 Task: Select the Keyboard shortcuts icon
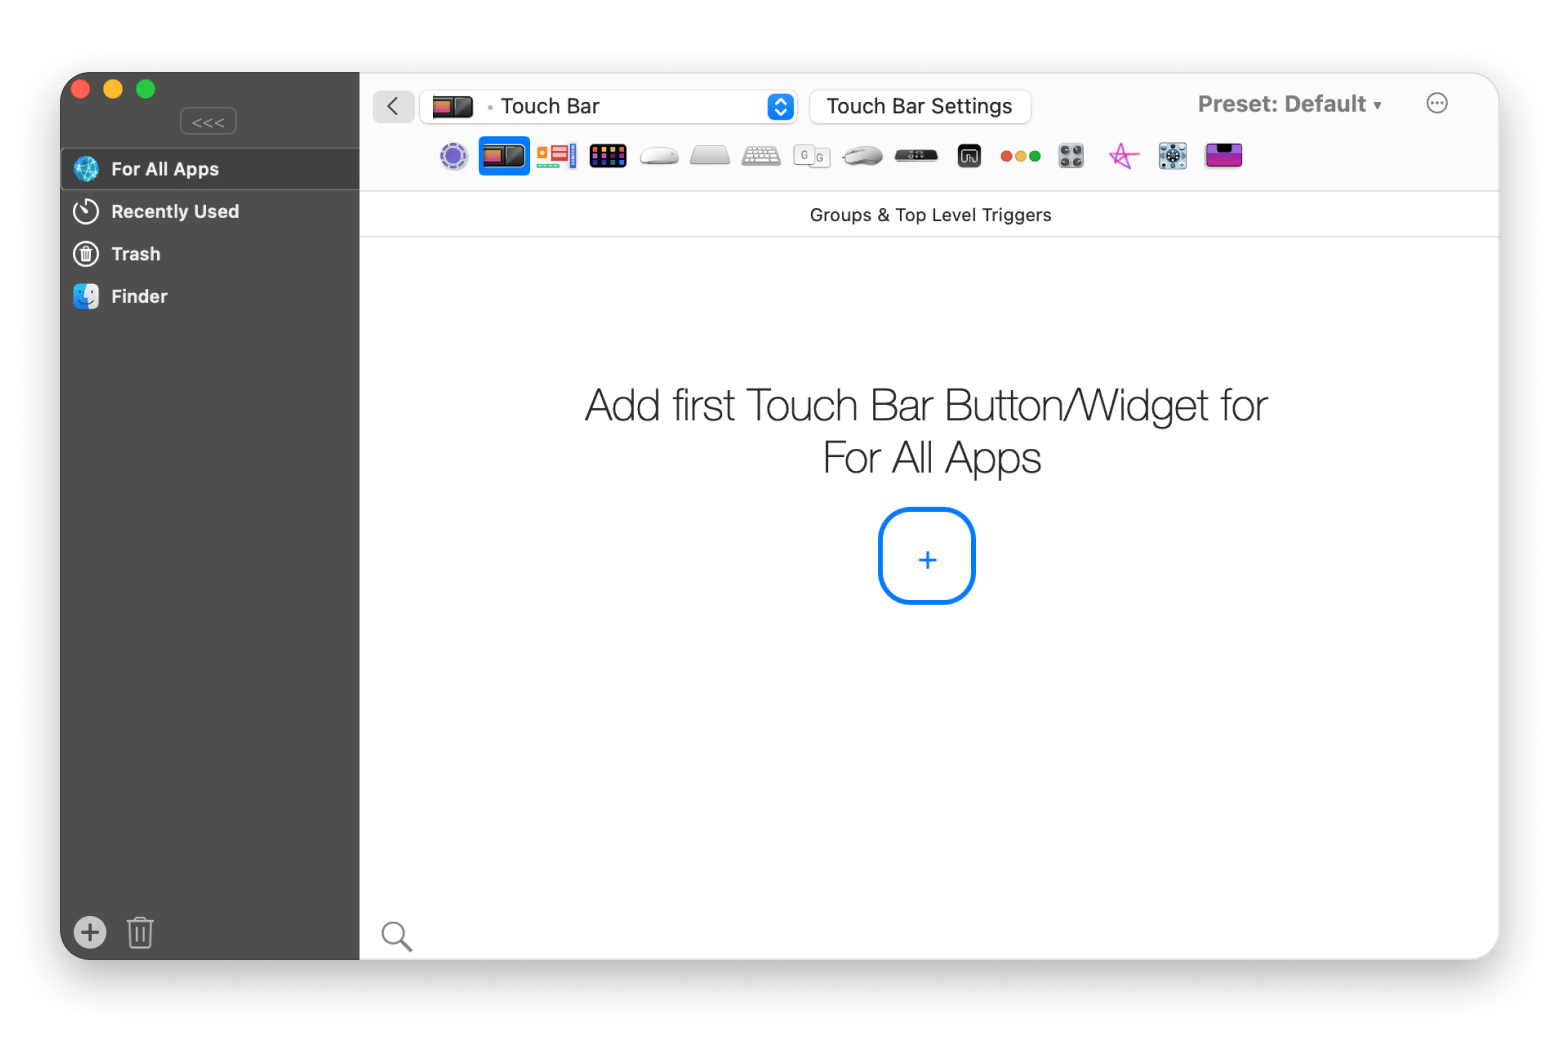761,156
